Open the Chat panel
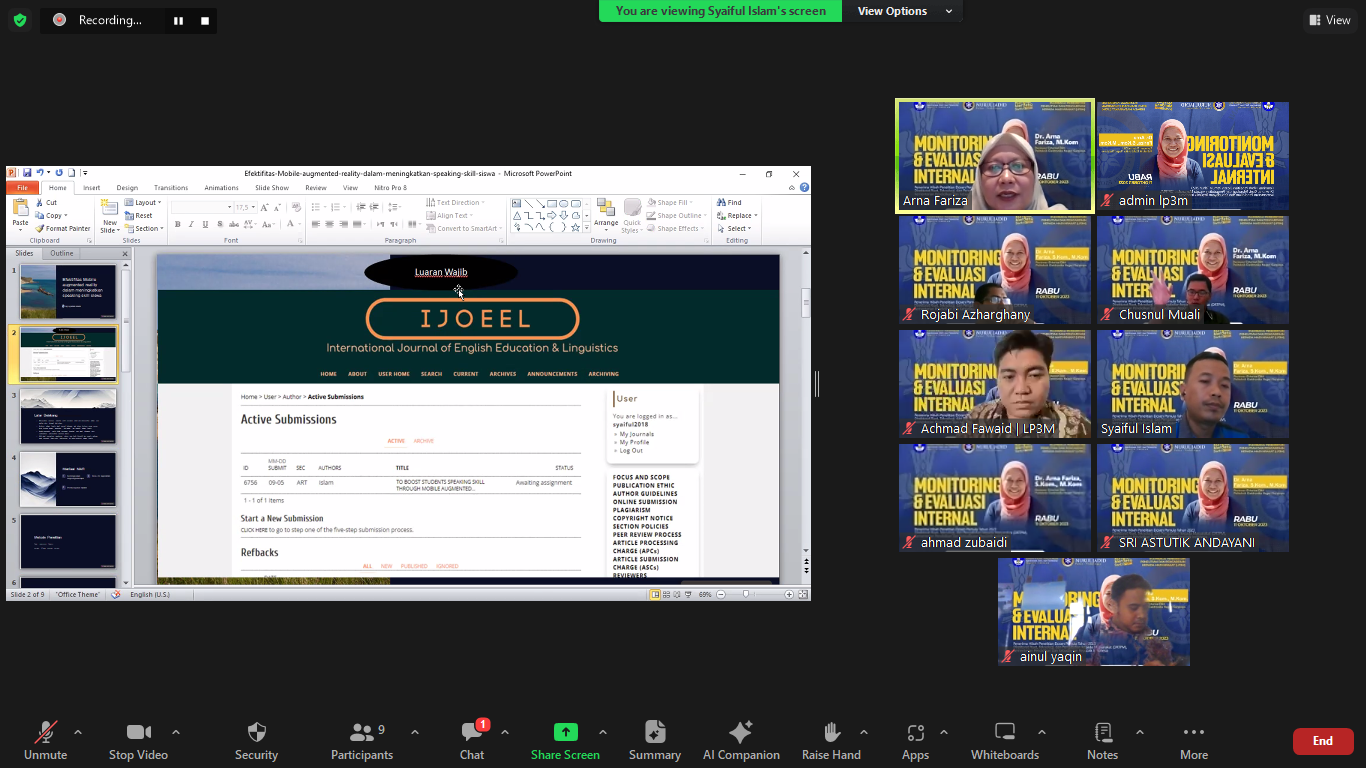The width and height of the screenshot is (1366, 768). point(472,733)
